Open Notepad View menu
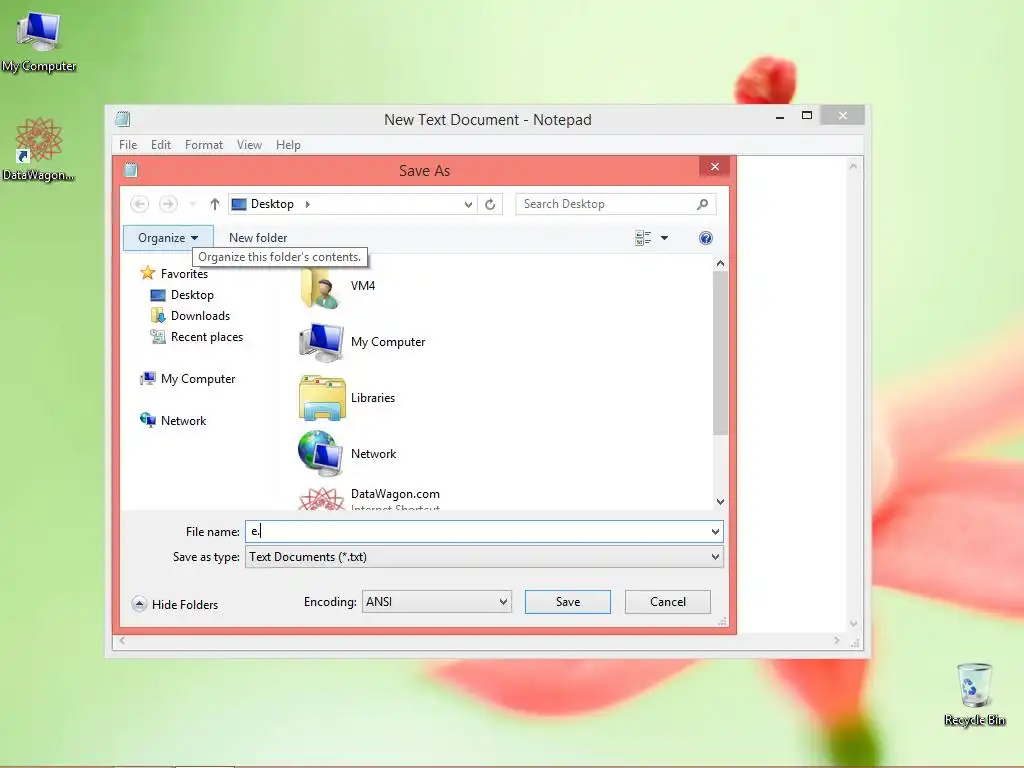 click(x=249, y=145)
